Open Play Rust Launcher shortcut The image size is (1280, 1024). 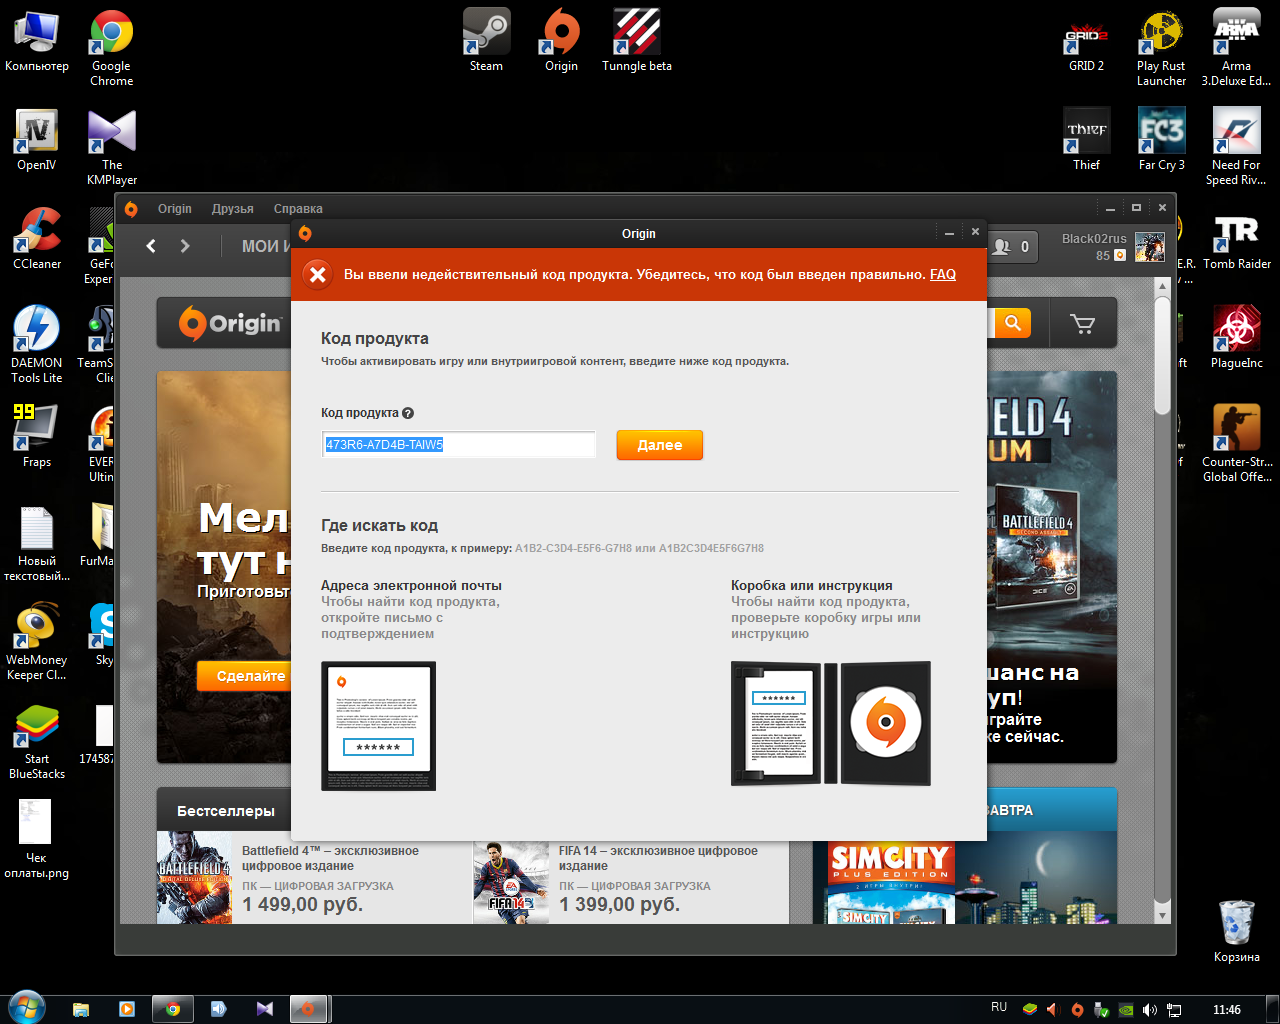(x=1162, y=47)
